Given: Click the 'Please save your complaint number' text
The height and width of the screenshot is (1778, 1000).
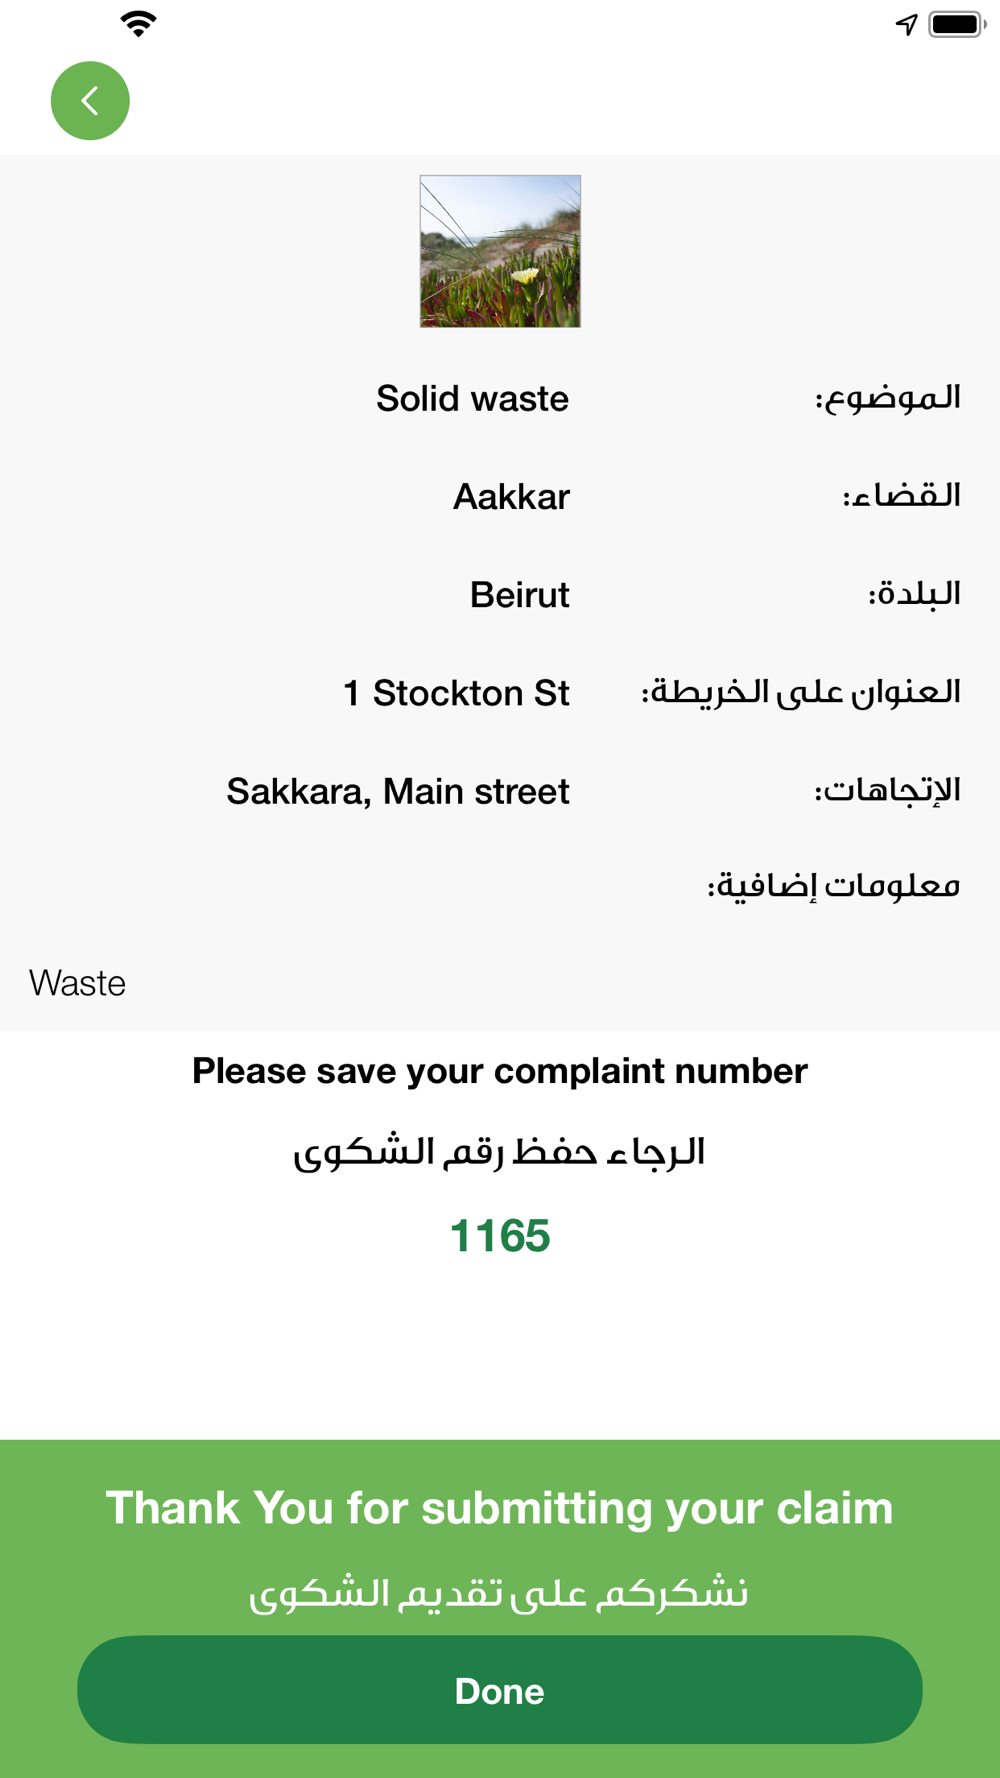Looking at the screenshot, I should [x=500, y=1071].
